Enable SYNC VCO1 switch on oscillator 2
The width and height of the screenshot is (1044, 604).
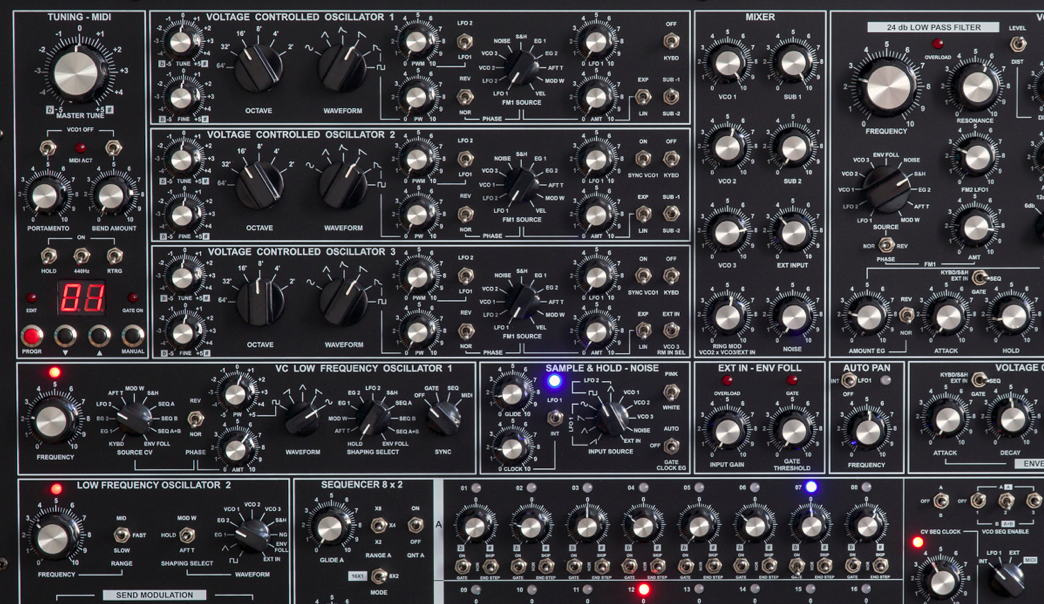(643, 158)
